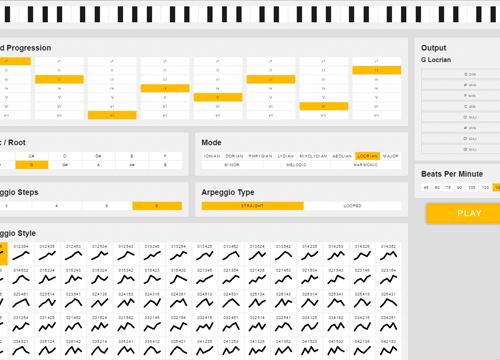Select arpeggio style 021345
Viewport: 500px width, 360px height.
pos(205,277)
